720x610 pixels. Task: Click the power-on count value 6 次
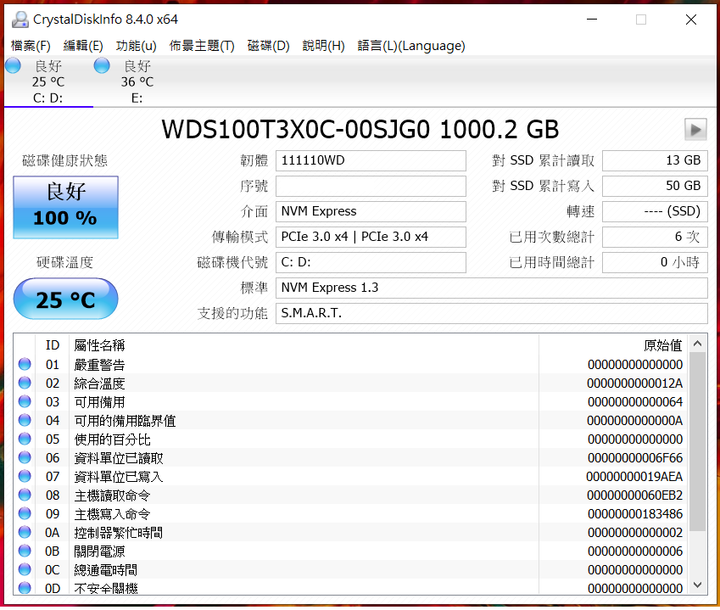pos(655,237)
